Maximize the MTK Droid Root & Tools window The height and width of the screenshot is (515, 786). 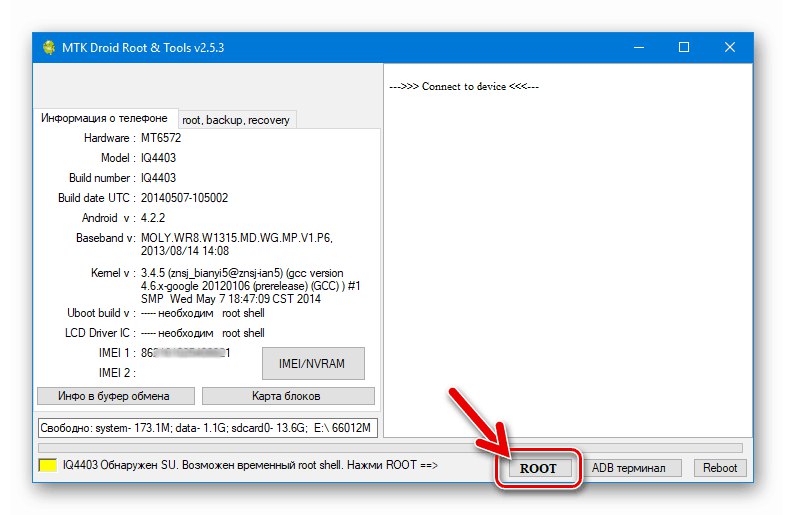coord(684,48)
